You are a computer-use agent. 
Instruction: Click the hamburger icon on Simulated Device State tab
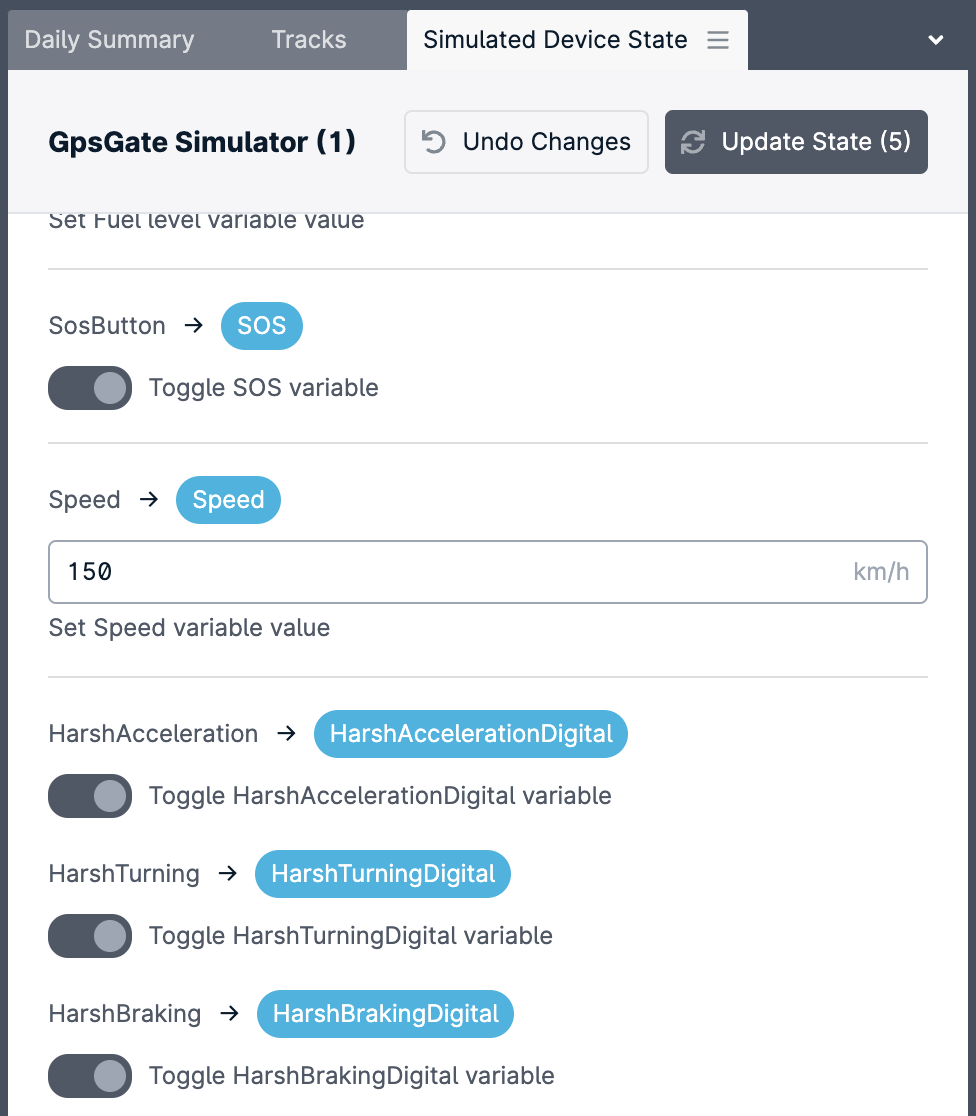tap(717, 40)
